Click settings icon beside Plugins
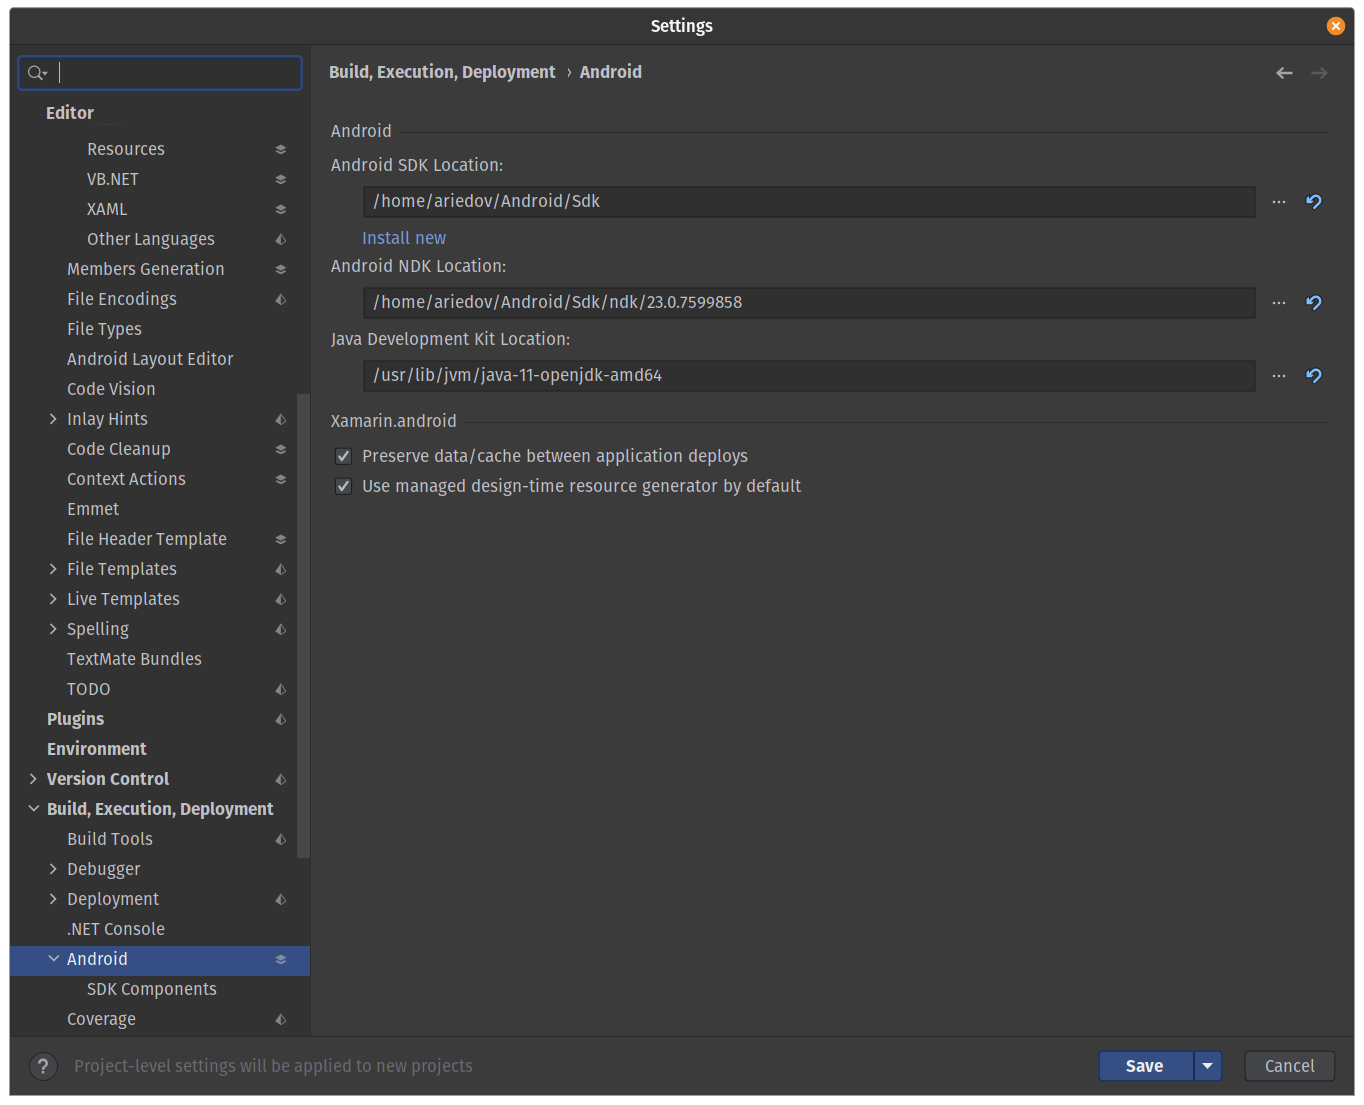This screenshot has height=1105, width=1364. tap(281, 719)
